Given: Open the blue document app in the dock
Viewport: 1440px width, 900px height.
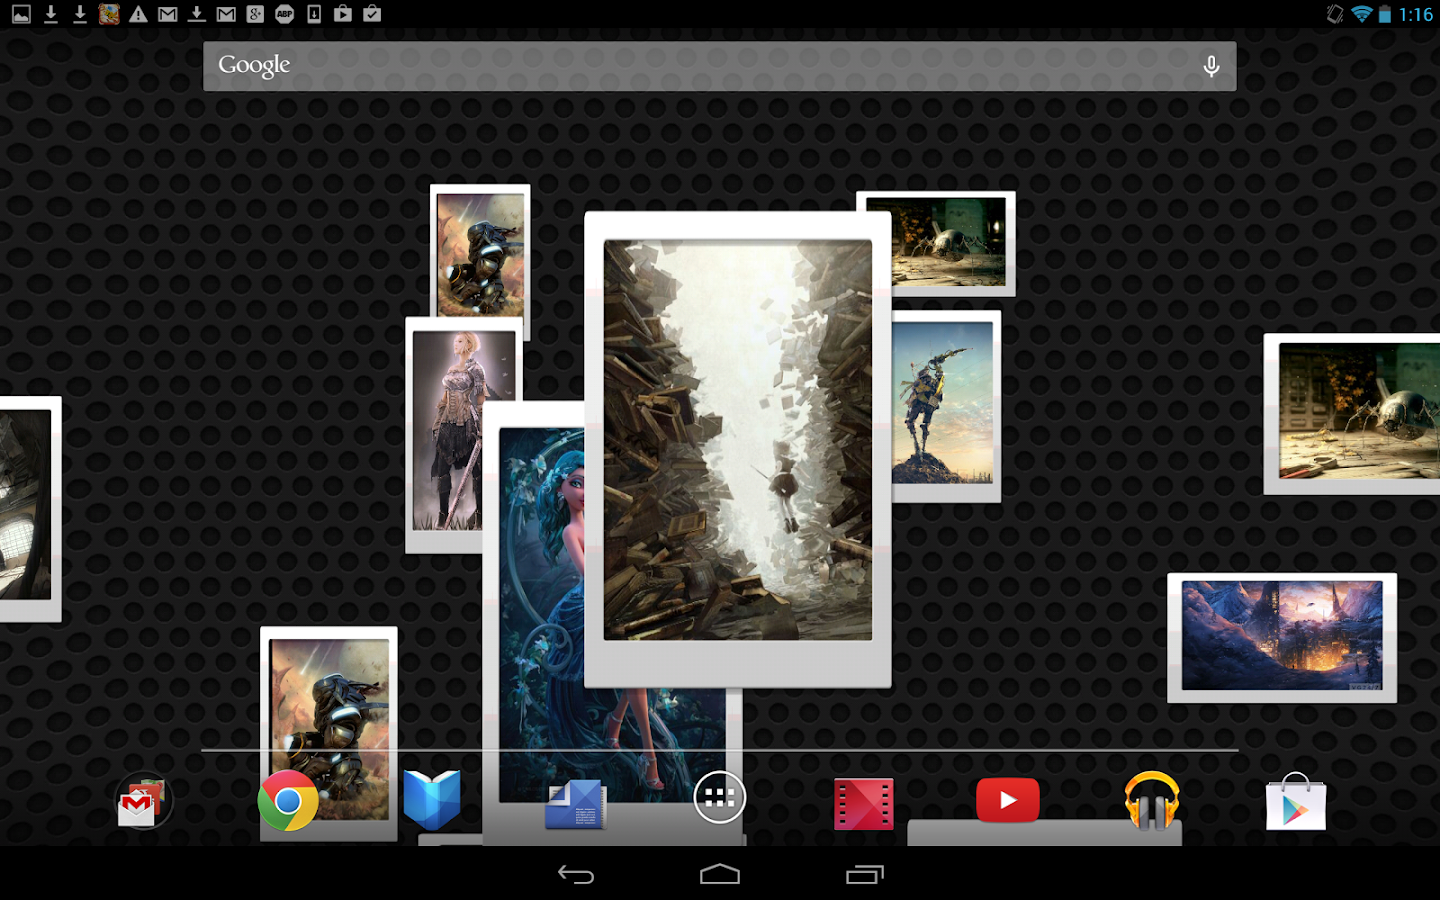Looking at the screenshot, I should 575,803.
